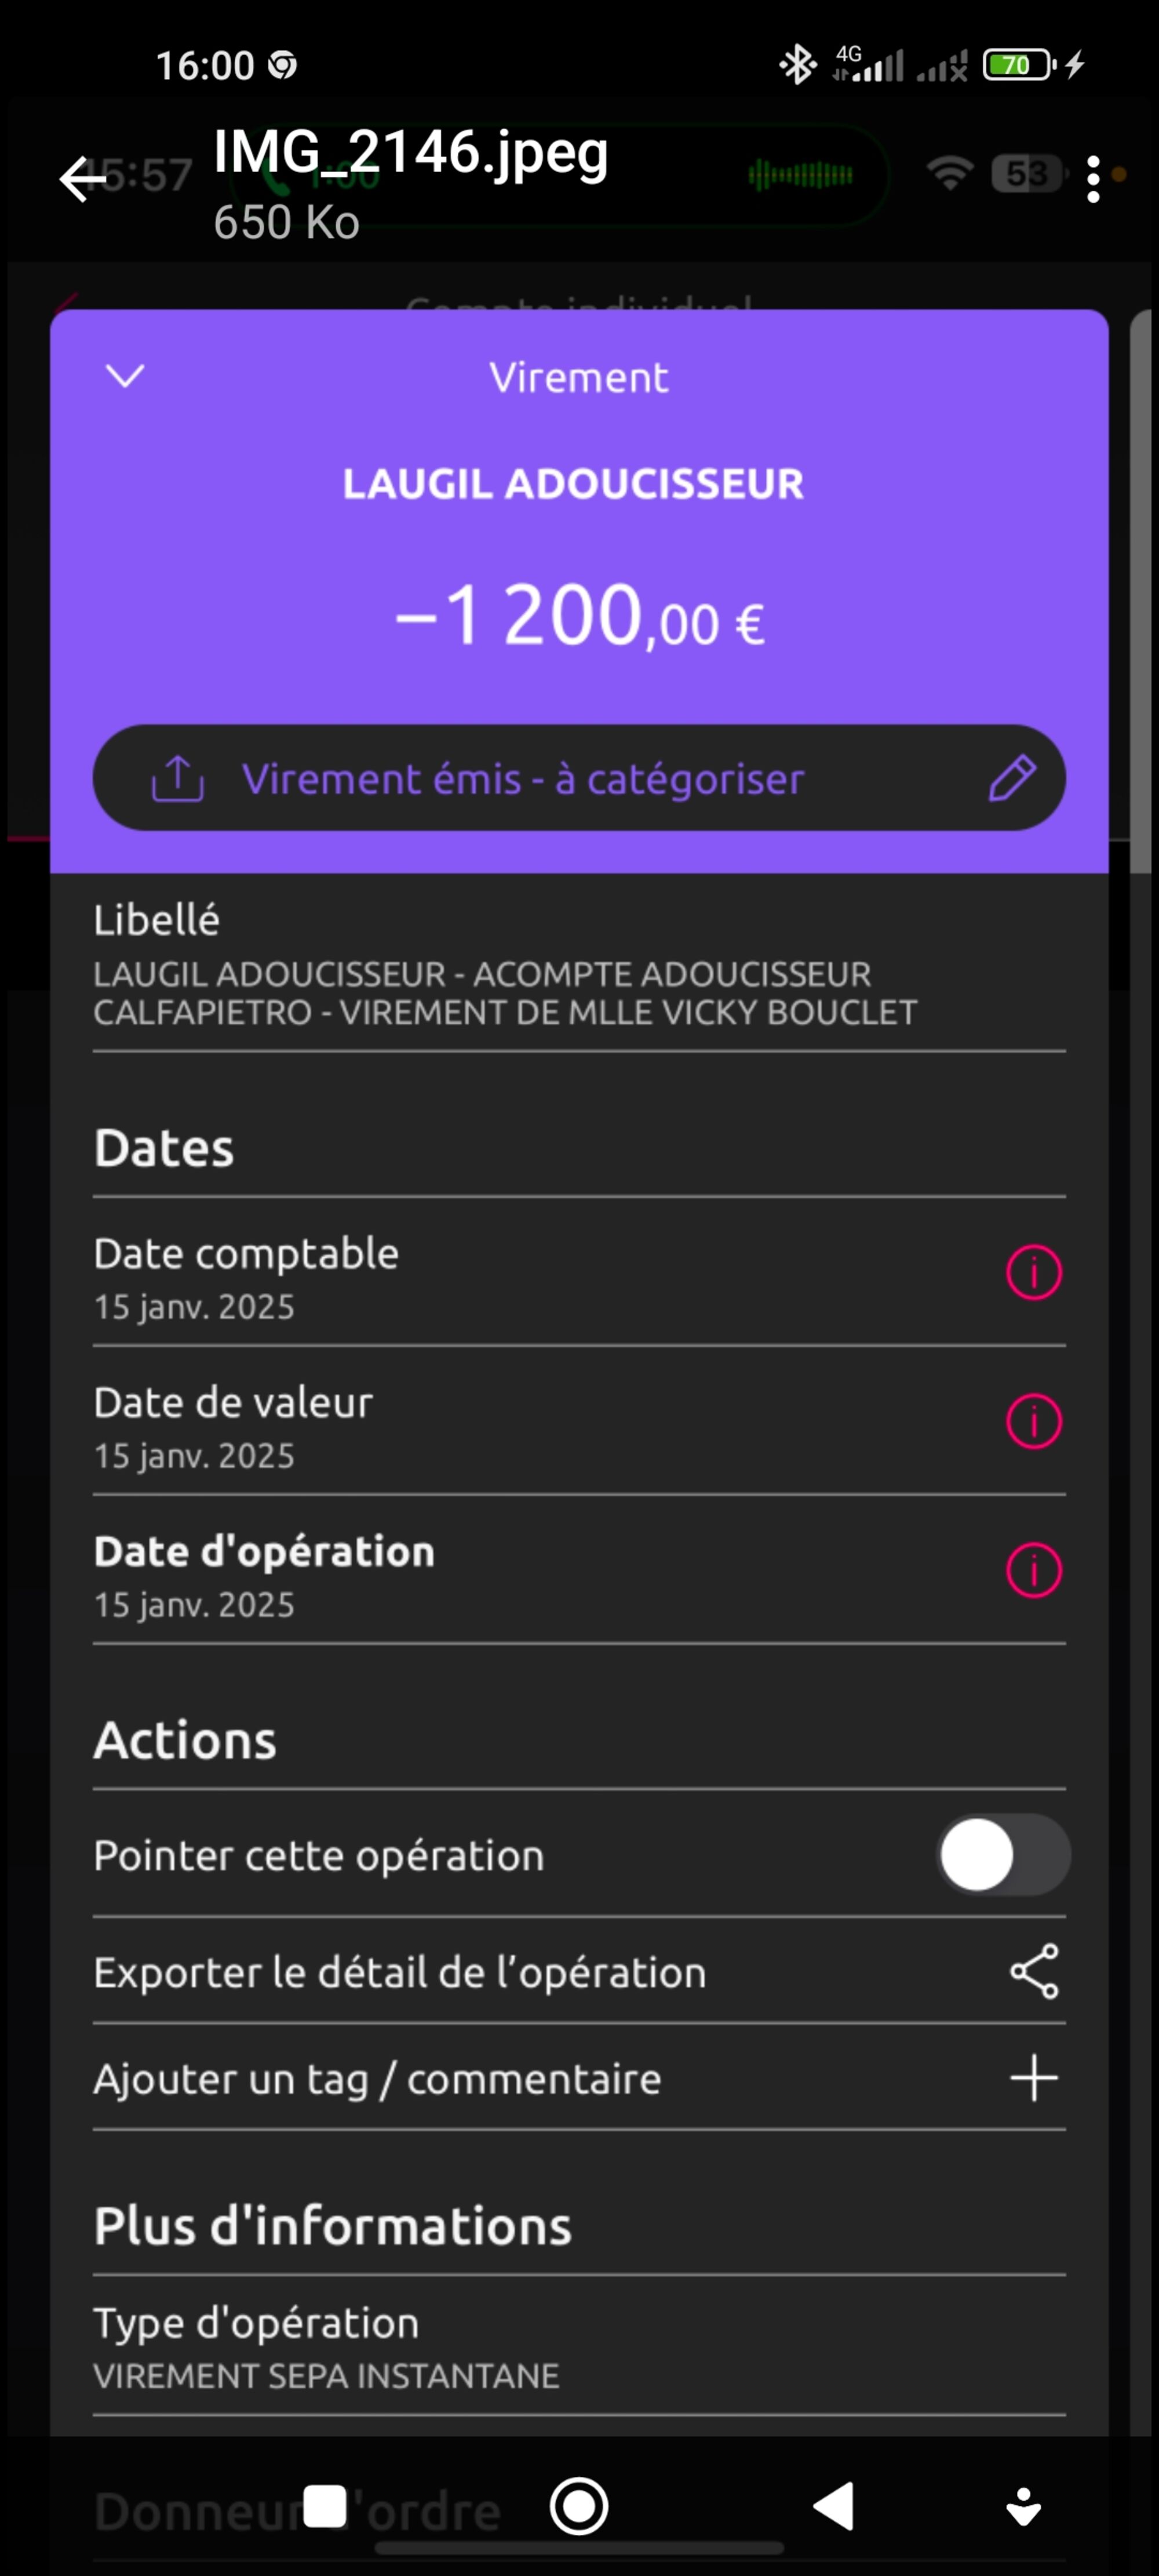Viewport: 1159px width, 2576px height.
Task: Tap the share icon to export operation
Action: pos(1034,1972)
